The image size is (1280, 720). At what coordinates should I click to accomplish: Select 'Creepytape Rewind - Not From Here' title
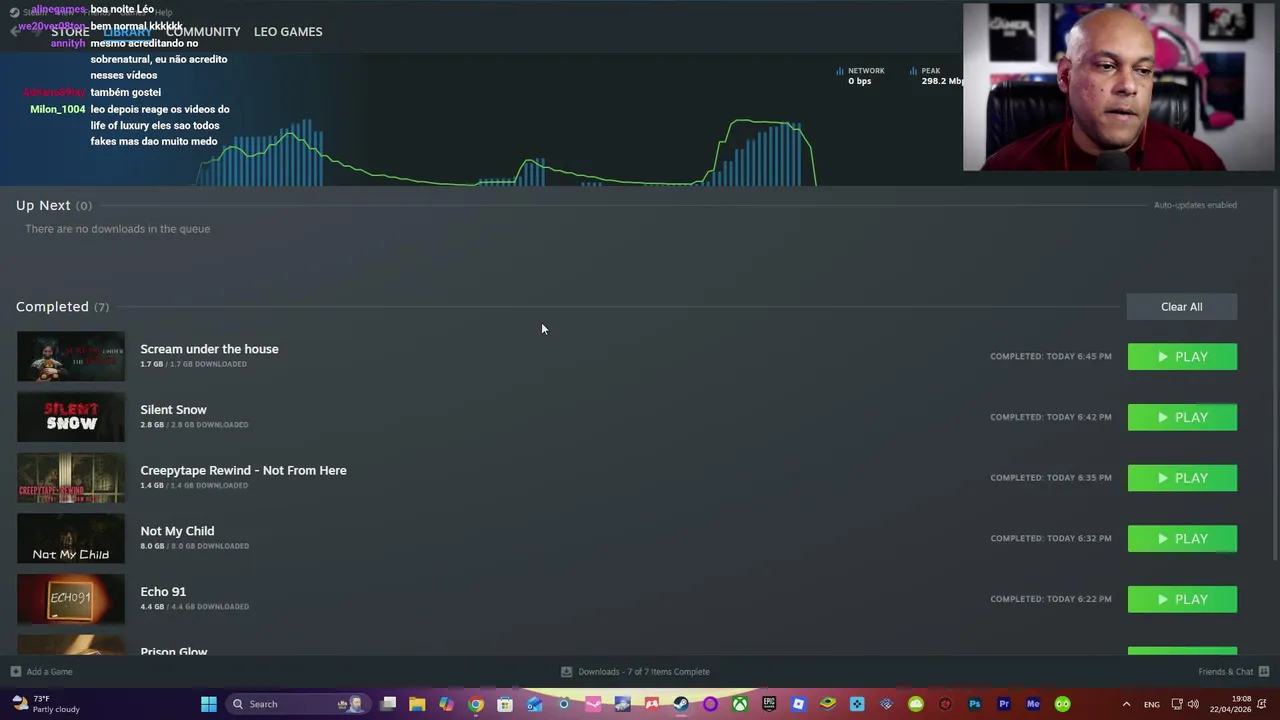[243, 470]
